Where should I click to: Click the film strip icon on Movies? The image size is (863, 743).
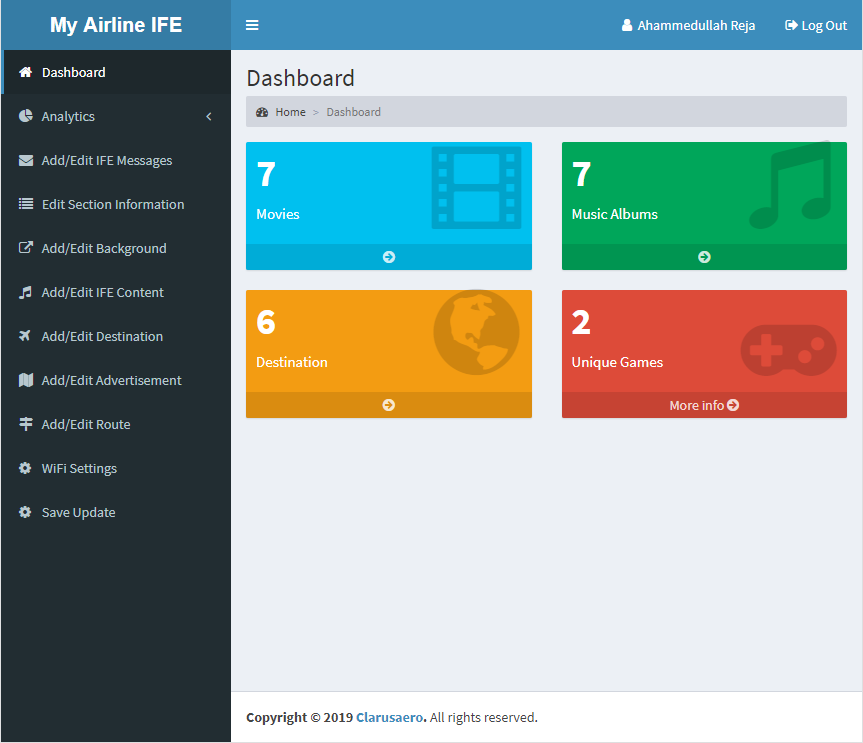[476, 187]
